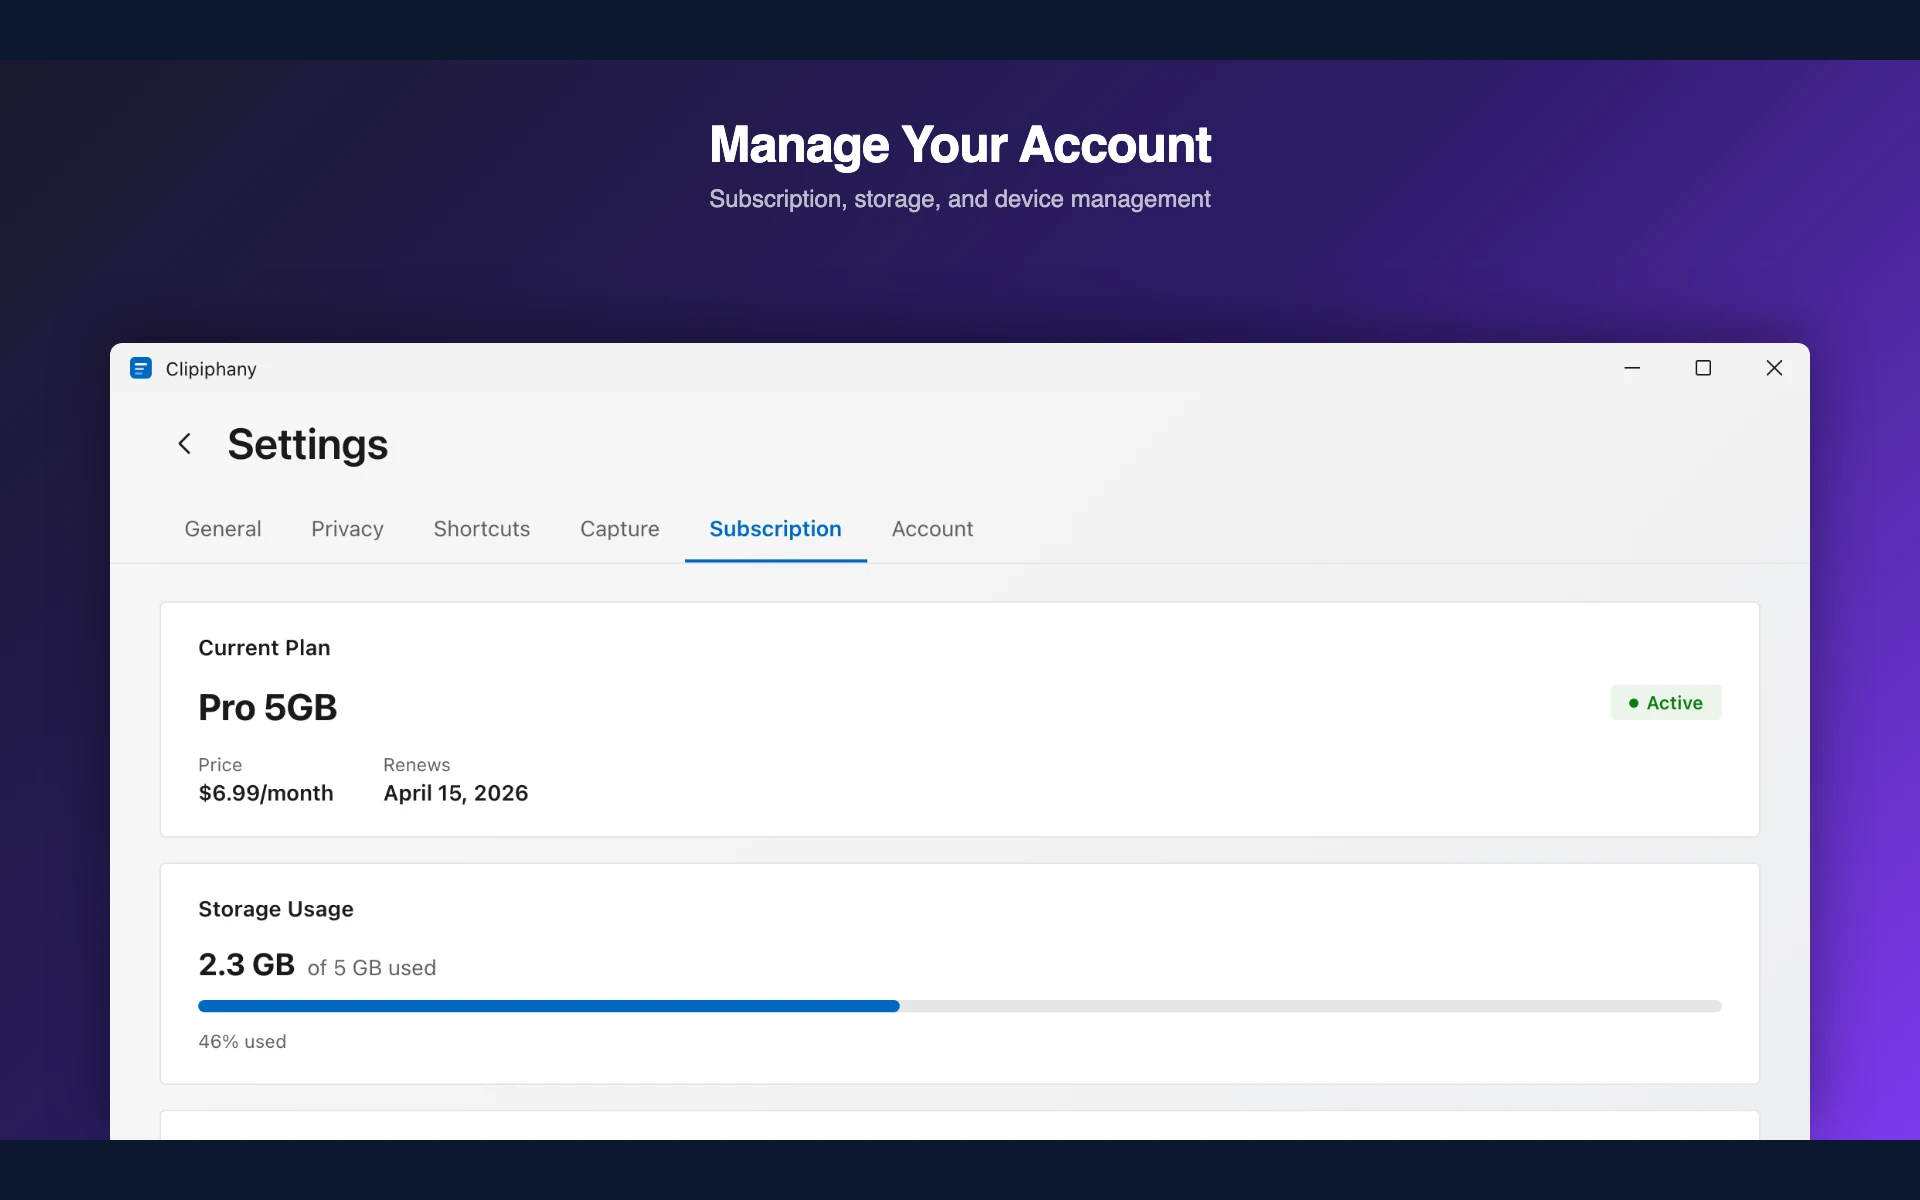Click the Manage Your Account headline

pyautogui.click(x=960, y=145)
